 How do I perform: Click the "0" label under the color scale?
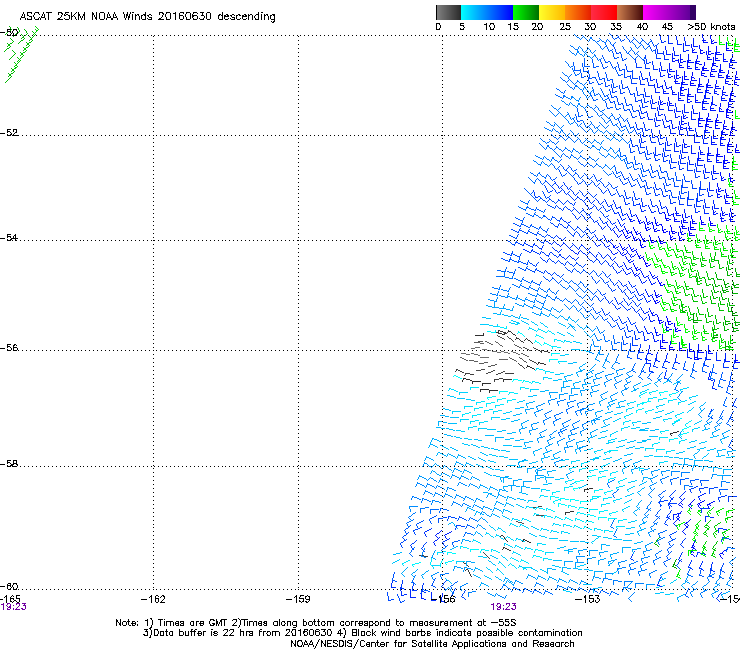click(x=438, y=27)
